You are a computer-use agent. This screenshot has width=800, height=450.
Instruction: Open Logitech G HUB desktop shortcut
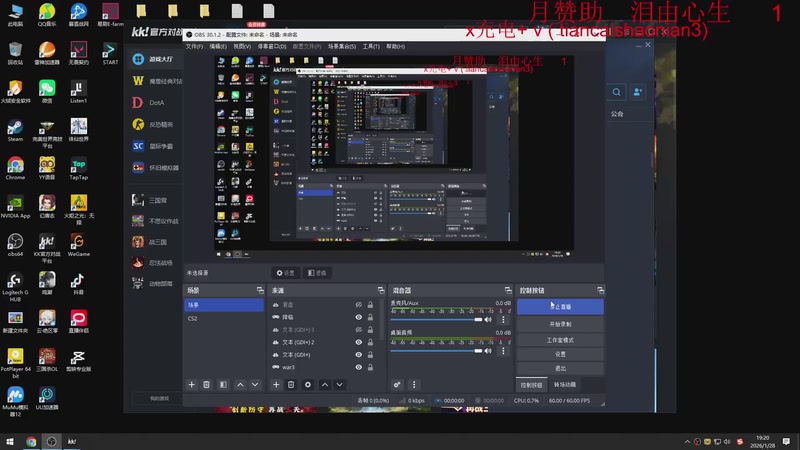pos(15,287)
